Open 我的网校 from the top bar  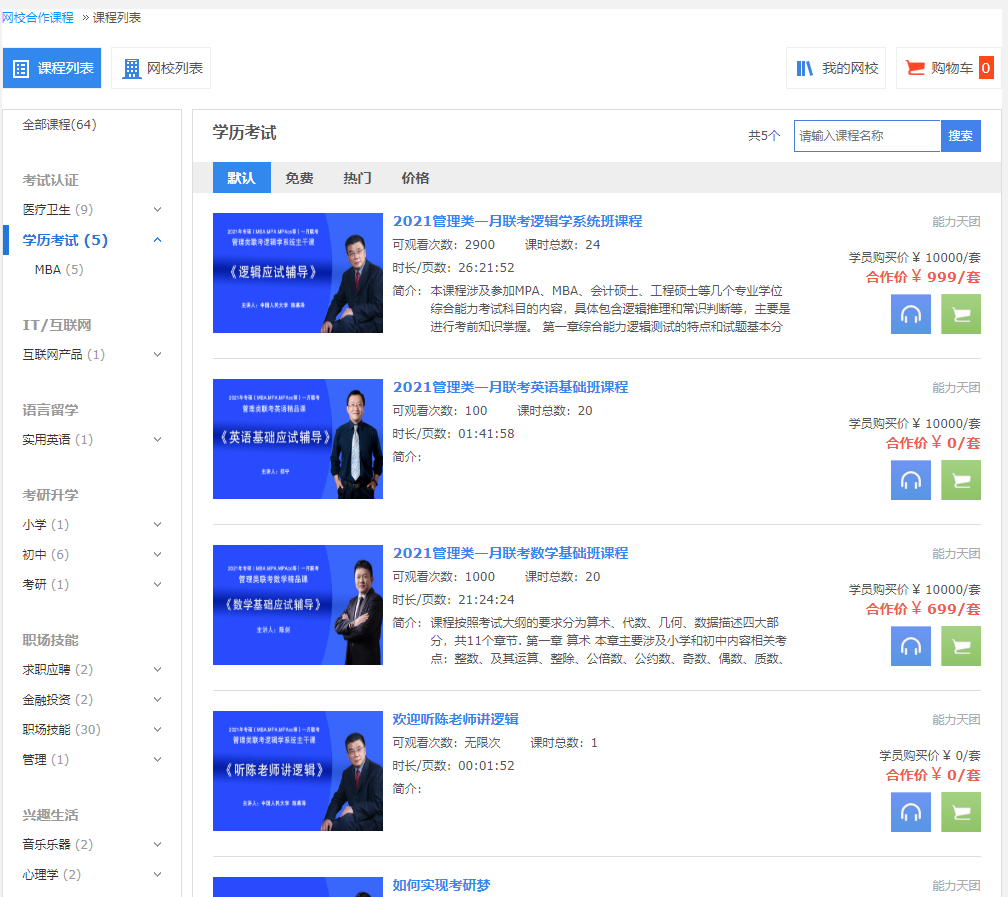(x=836, y=68)
